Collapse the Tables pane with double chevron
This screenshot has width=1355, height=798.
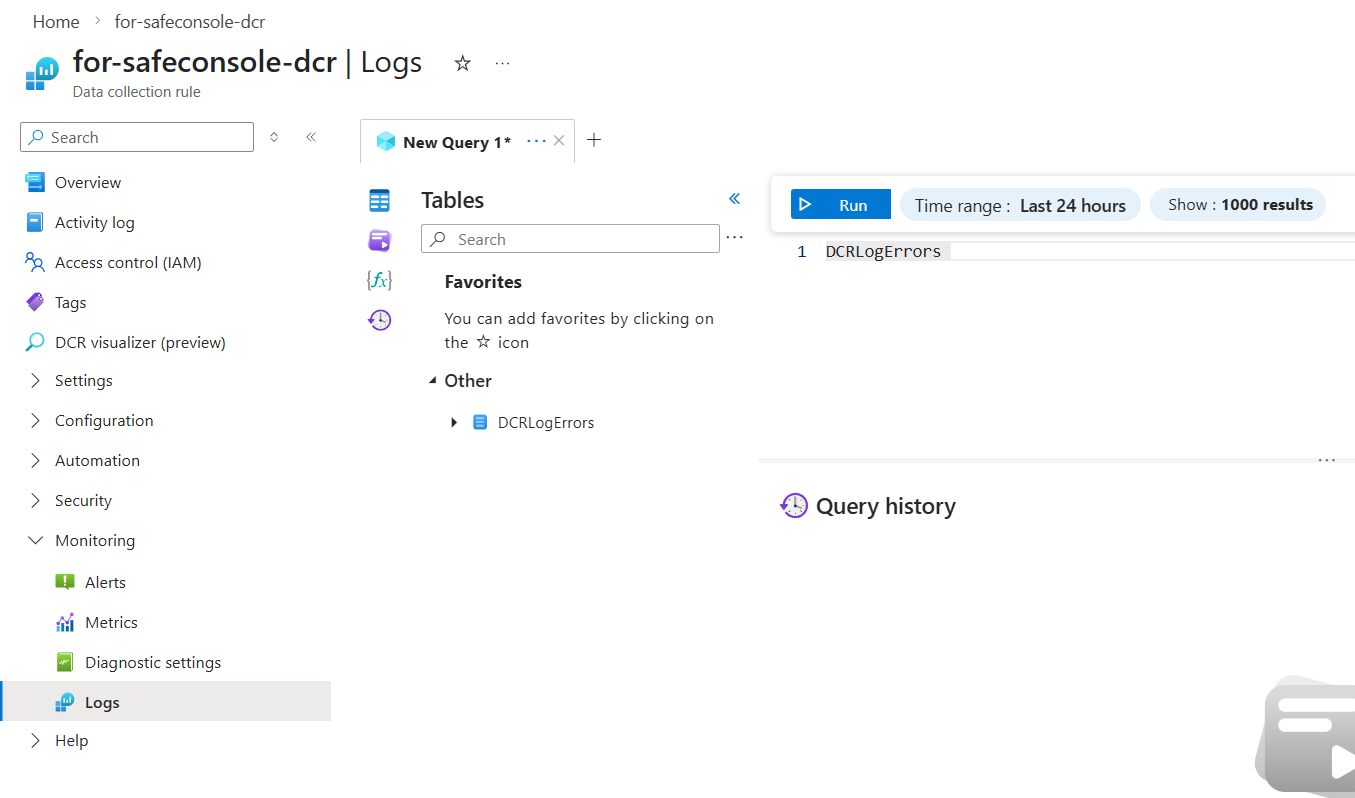pos(734,199)
